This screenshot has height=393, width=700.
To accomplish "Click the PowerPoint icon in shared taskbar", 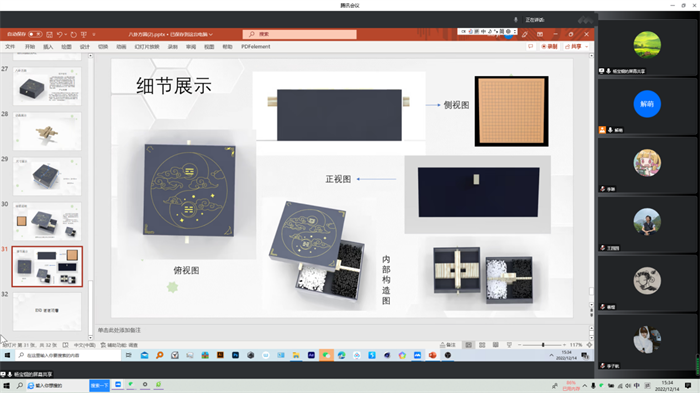I will [432, 355].
